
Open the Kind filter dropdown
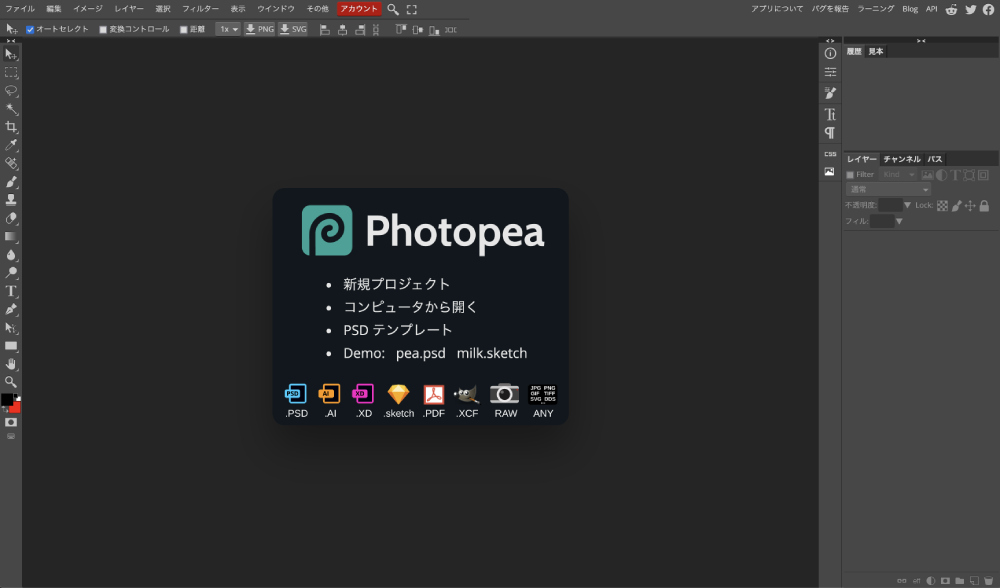pos(898,175)
